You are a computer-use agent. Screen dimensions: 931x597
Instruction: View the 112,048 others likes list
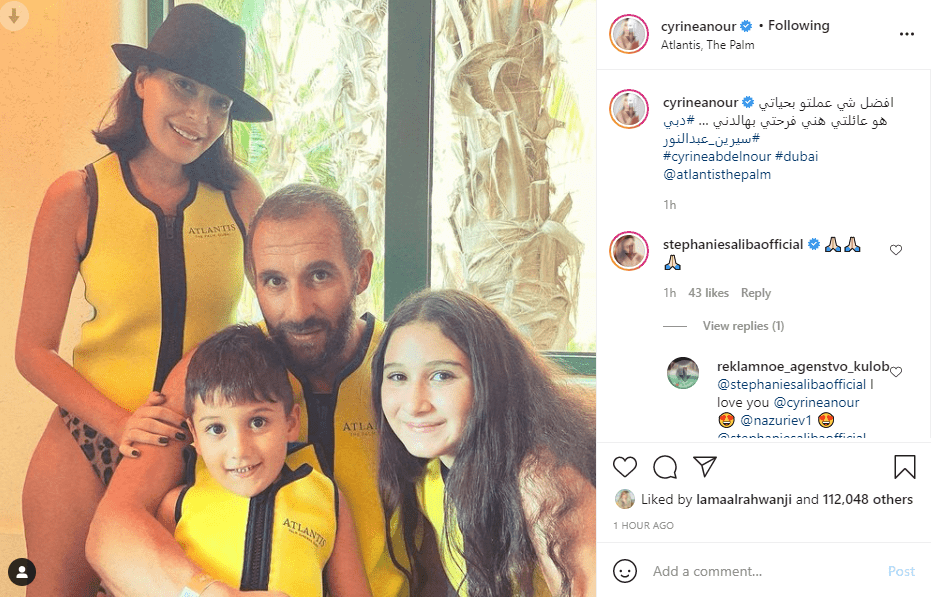point(867,500)
